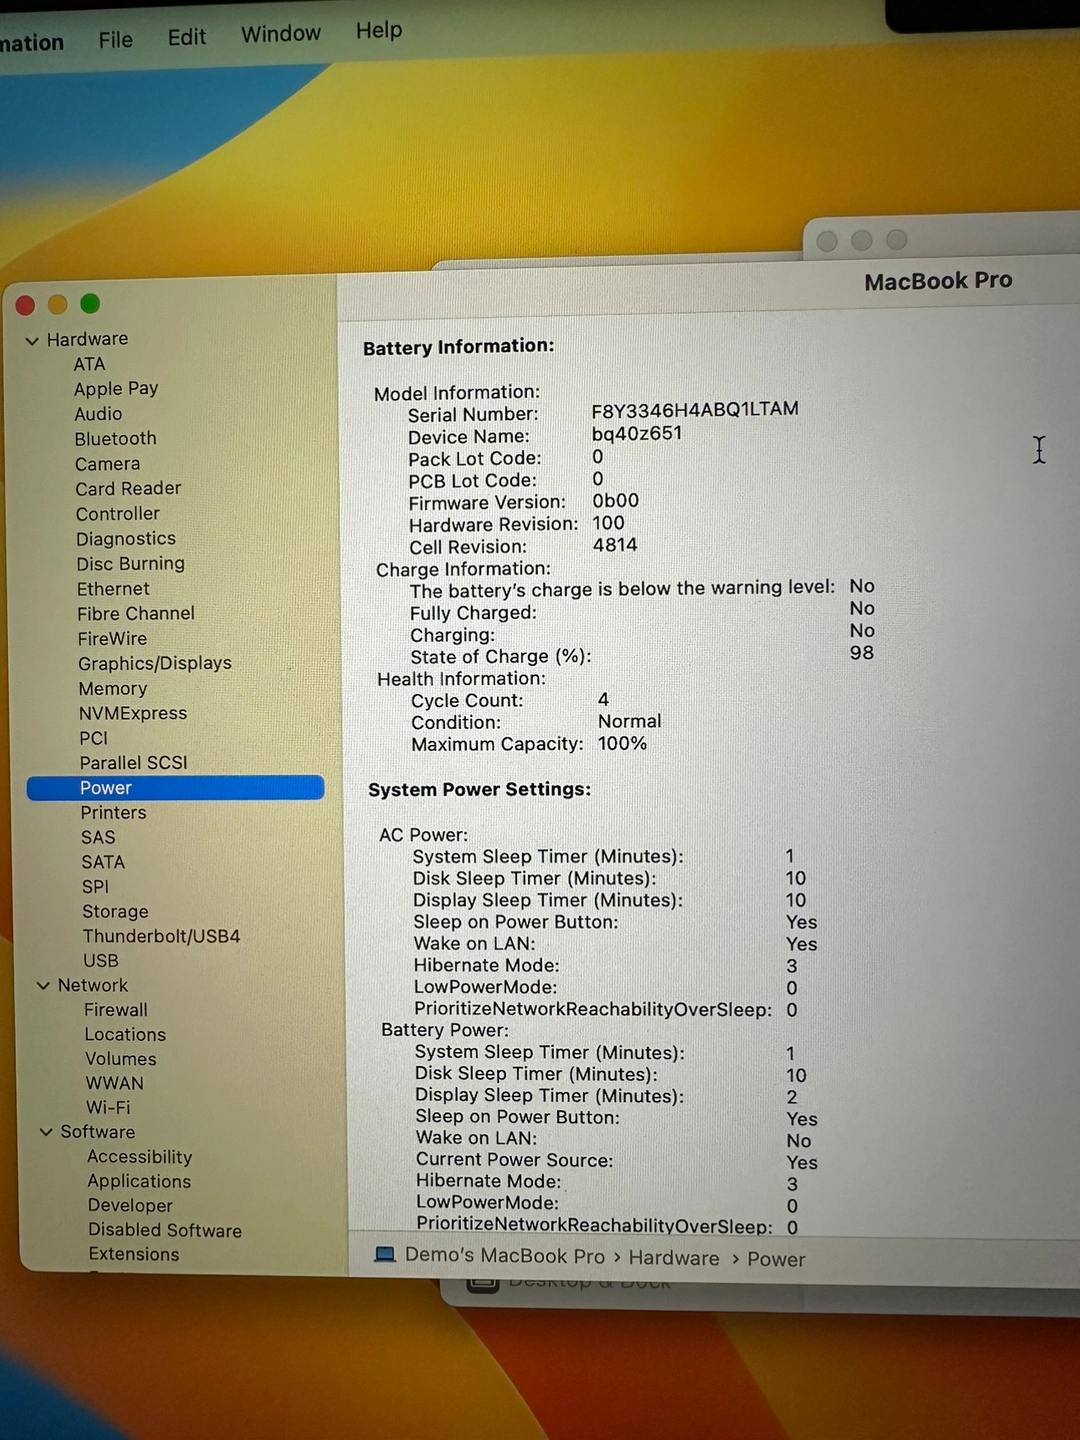Select Developer under Software
Screen dimensions: 1080x1440
coord(130,1205)
